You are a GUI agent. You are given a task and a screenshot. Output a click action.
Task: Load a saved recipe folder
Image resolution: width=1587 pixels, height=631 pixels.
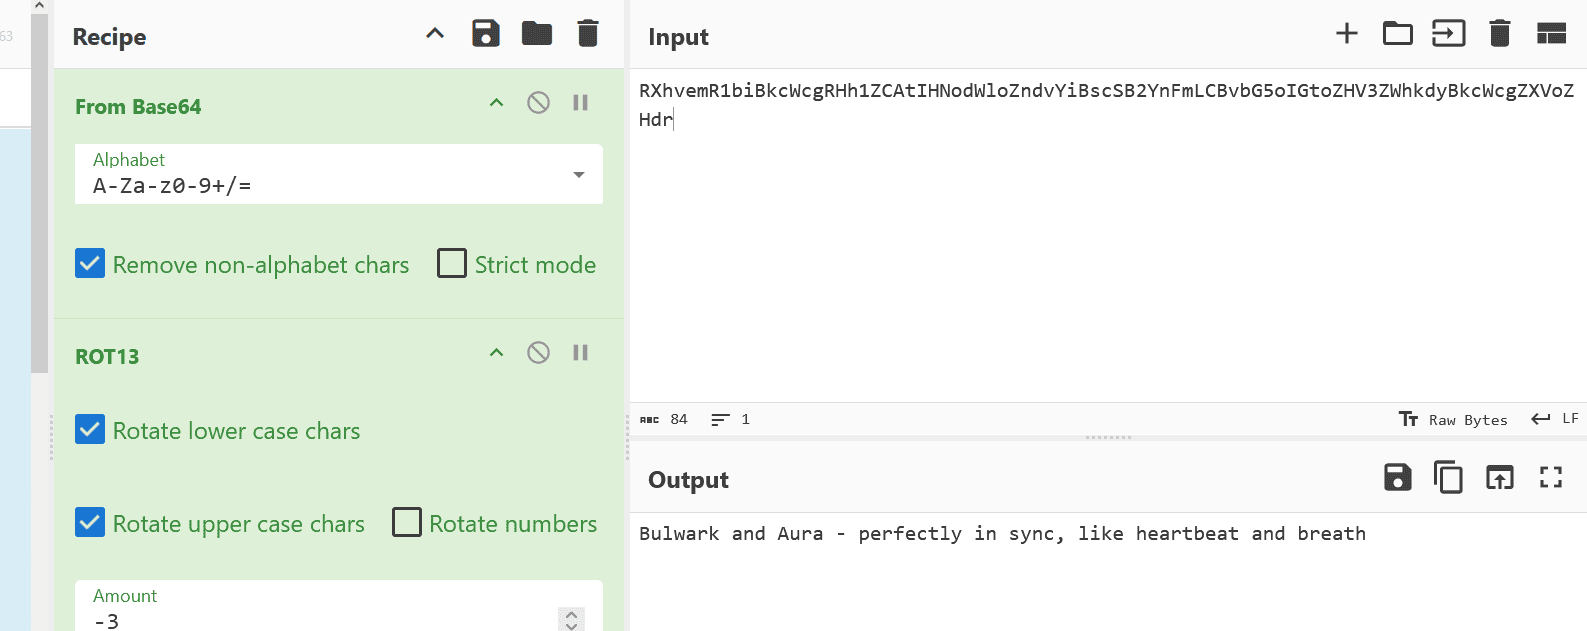pos(537,34)
